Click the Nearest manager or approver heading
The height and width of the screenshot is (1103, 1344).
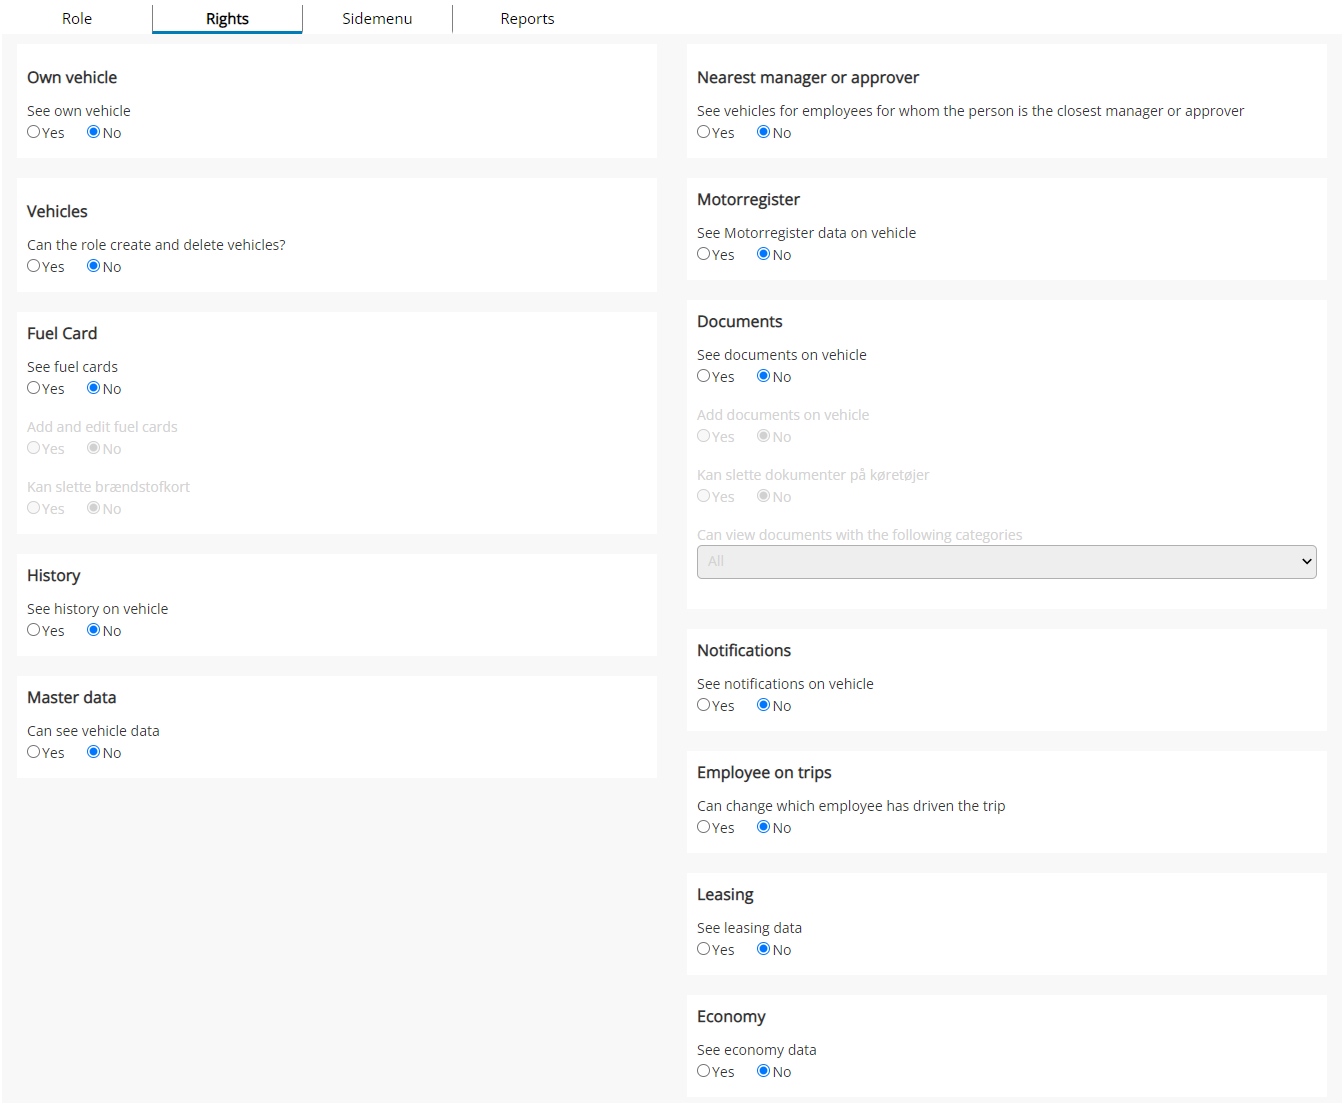point(808,78)
